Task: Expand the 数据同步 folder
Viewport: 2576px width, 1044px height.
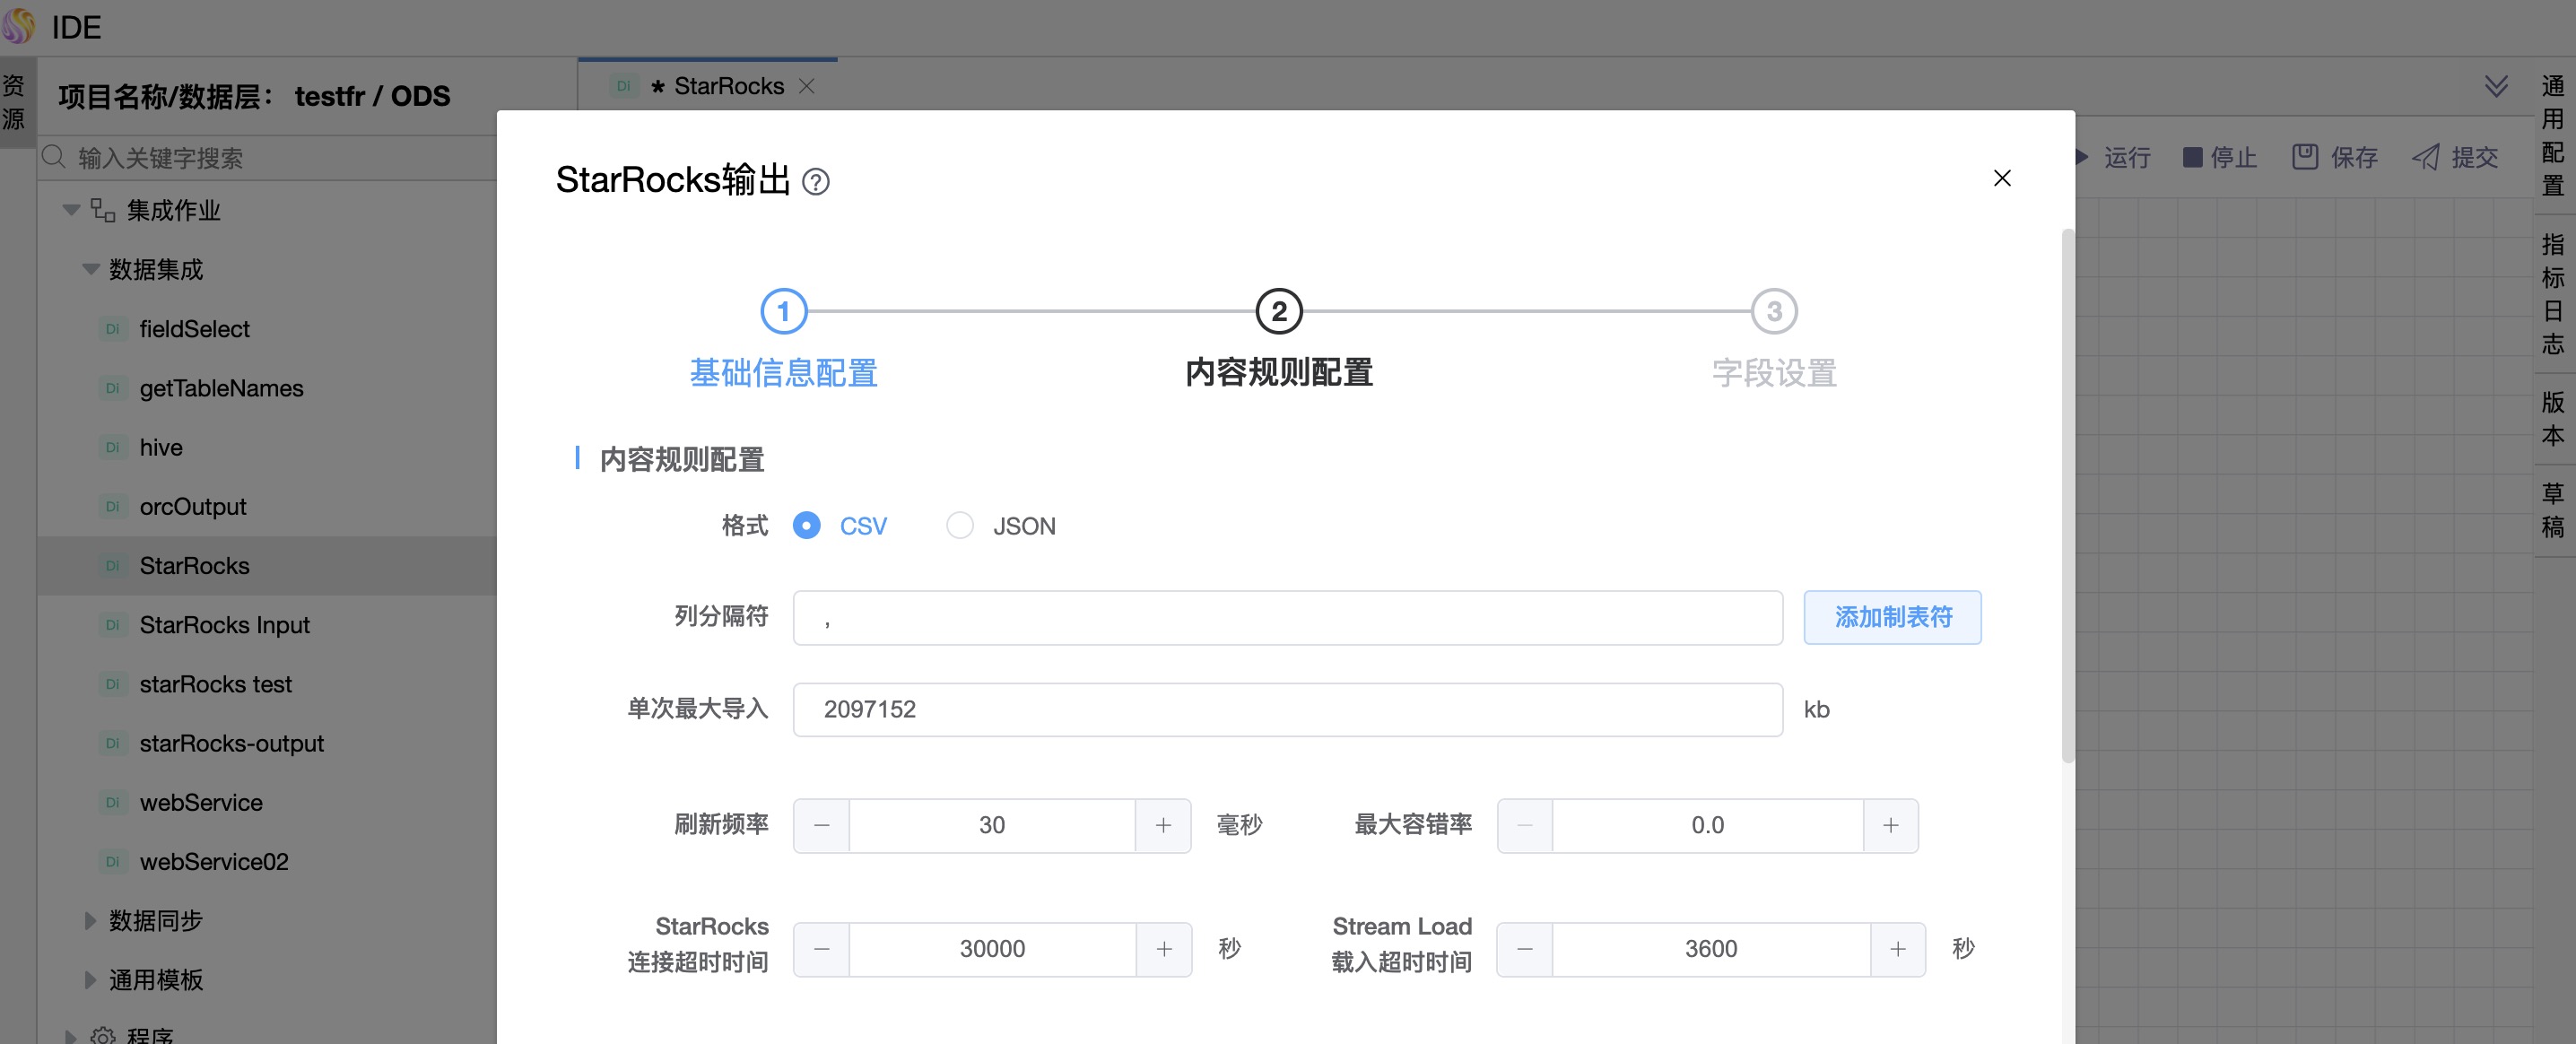Action: tap(91, 920)
